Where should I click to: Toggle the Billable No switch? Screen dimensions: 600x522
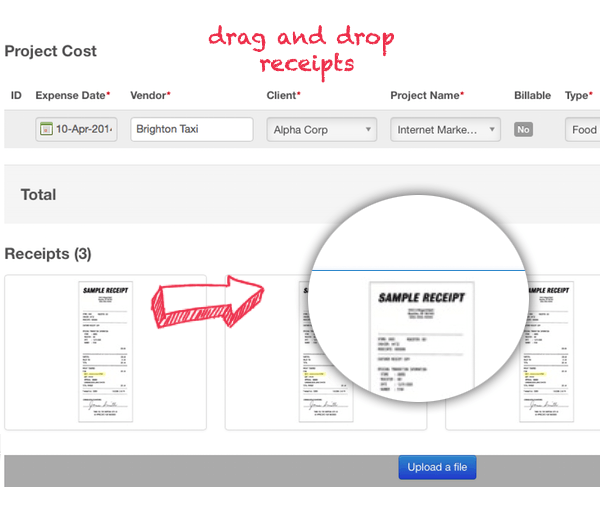pyautogui.click(x=523, y=129)
